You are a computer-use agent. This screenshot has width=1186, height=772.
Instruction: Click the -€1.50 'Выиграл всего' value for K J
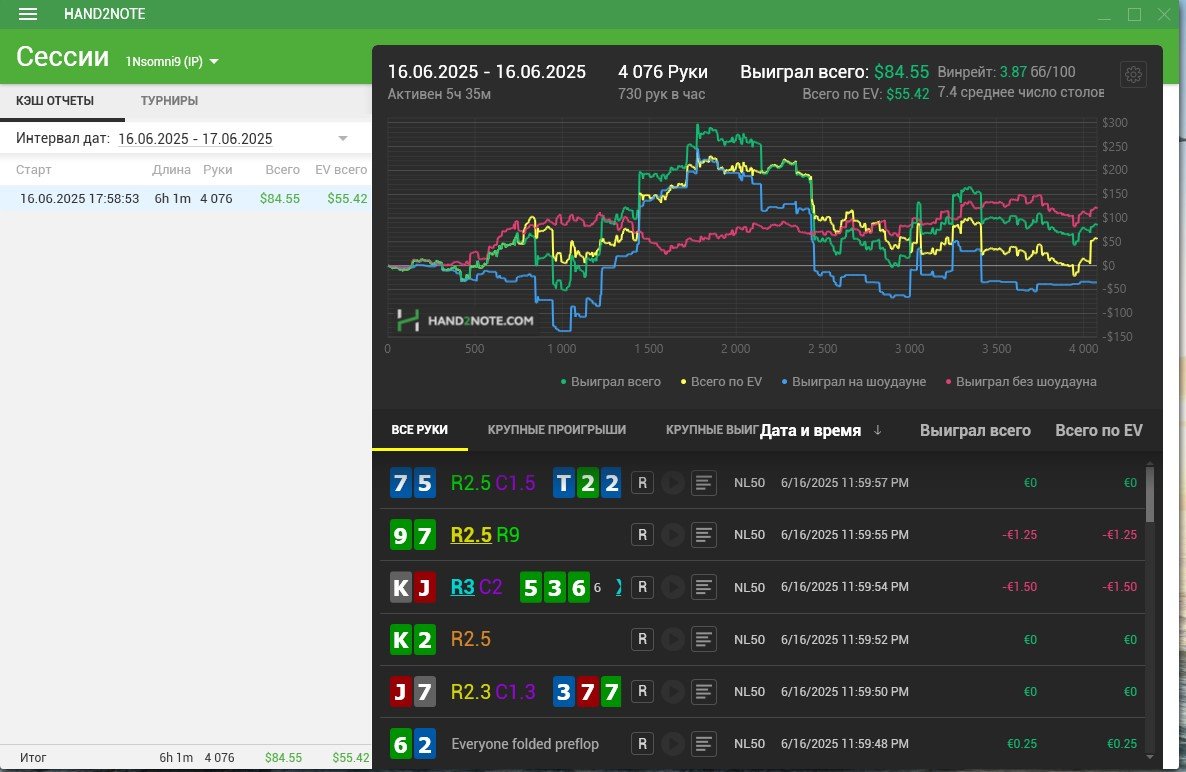click(1020, 587)
